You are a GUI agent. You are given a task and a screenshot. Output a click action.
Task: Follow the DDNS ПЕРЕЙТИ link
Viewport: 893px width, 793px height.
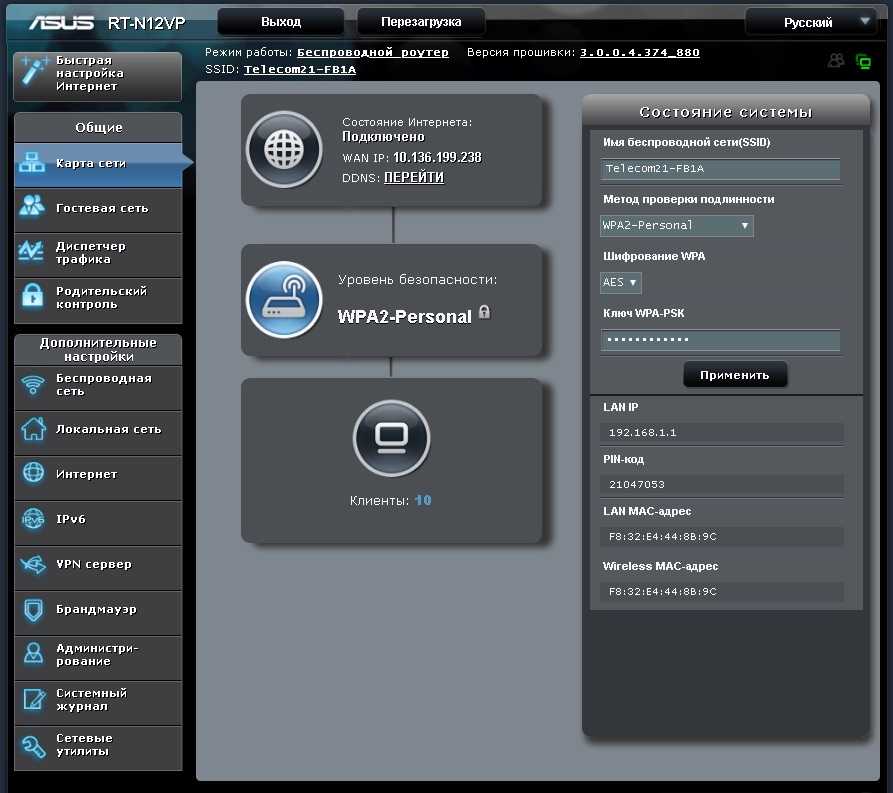coord(413,178)
